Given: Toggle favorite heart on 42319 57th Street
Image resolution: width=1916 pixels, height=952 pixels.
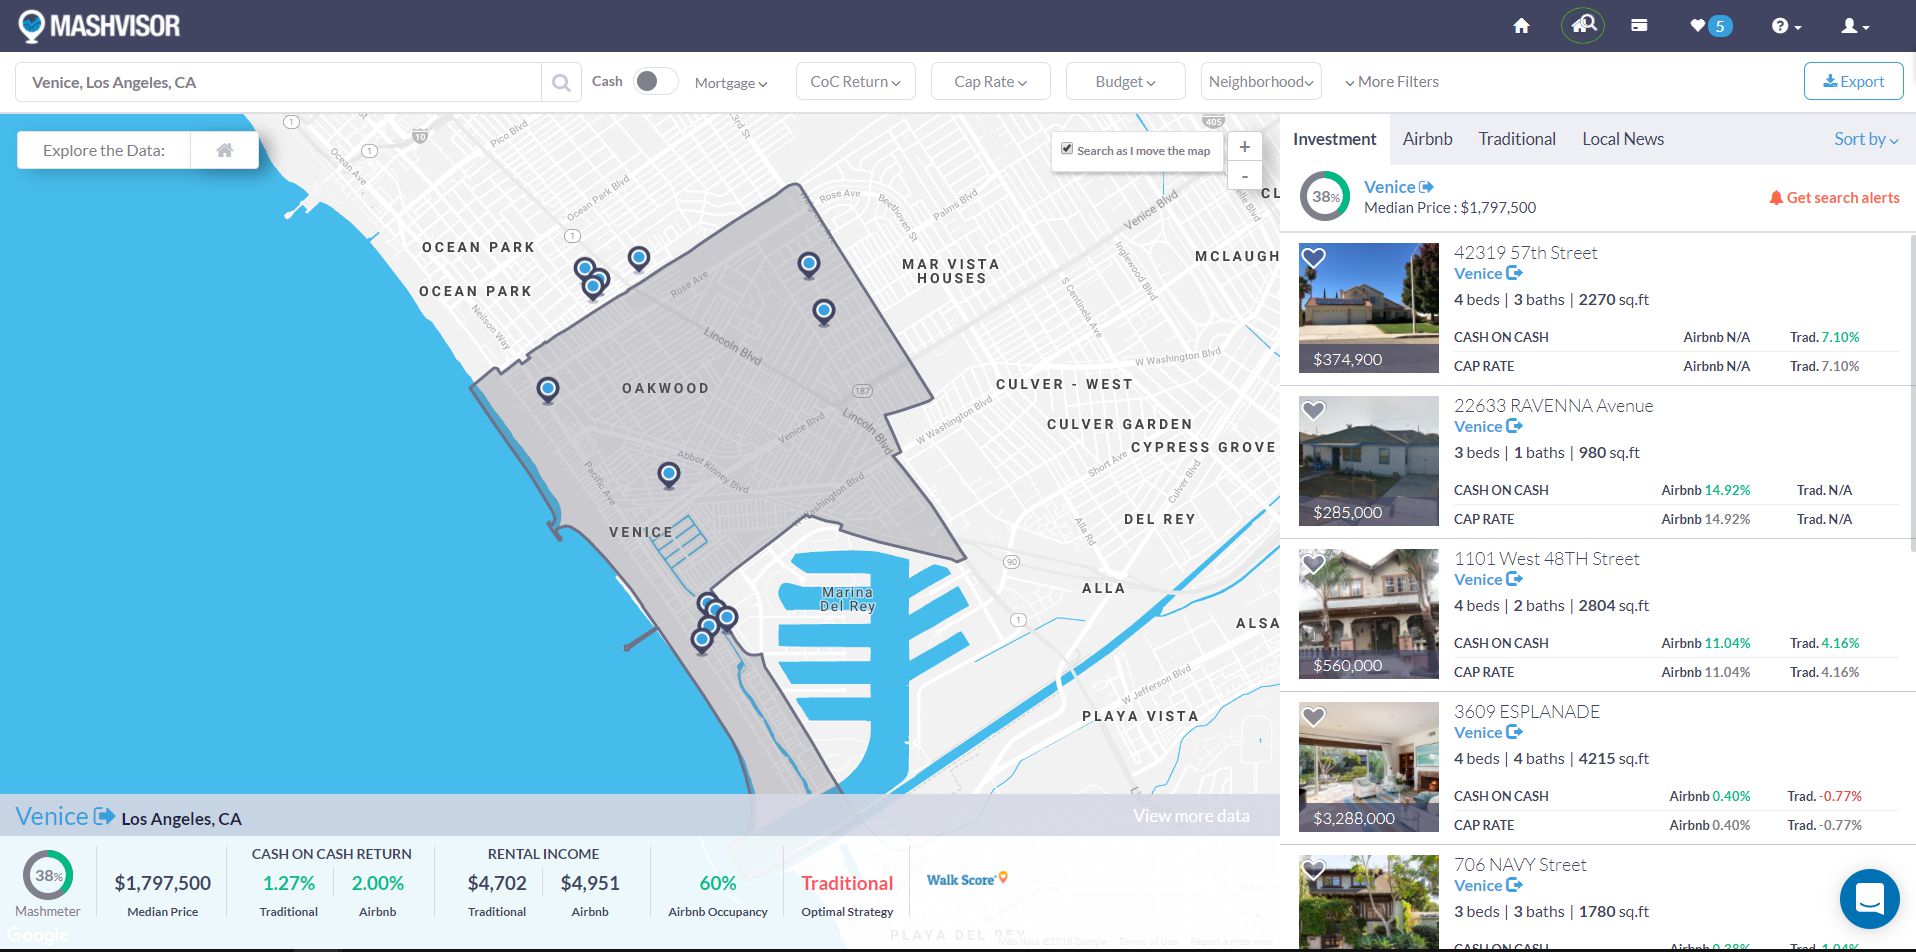Looking at the screenshot, I should 1313,258.
